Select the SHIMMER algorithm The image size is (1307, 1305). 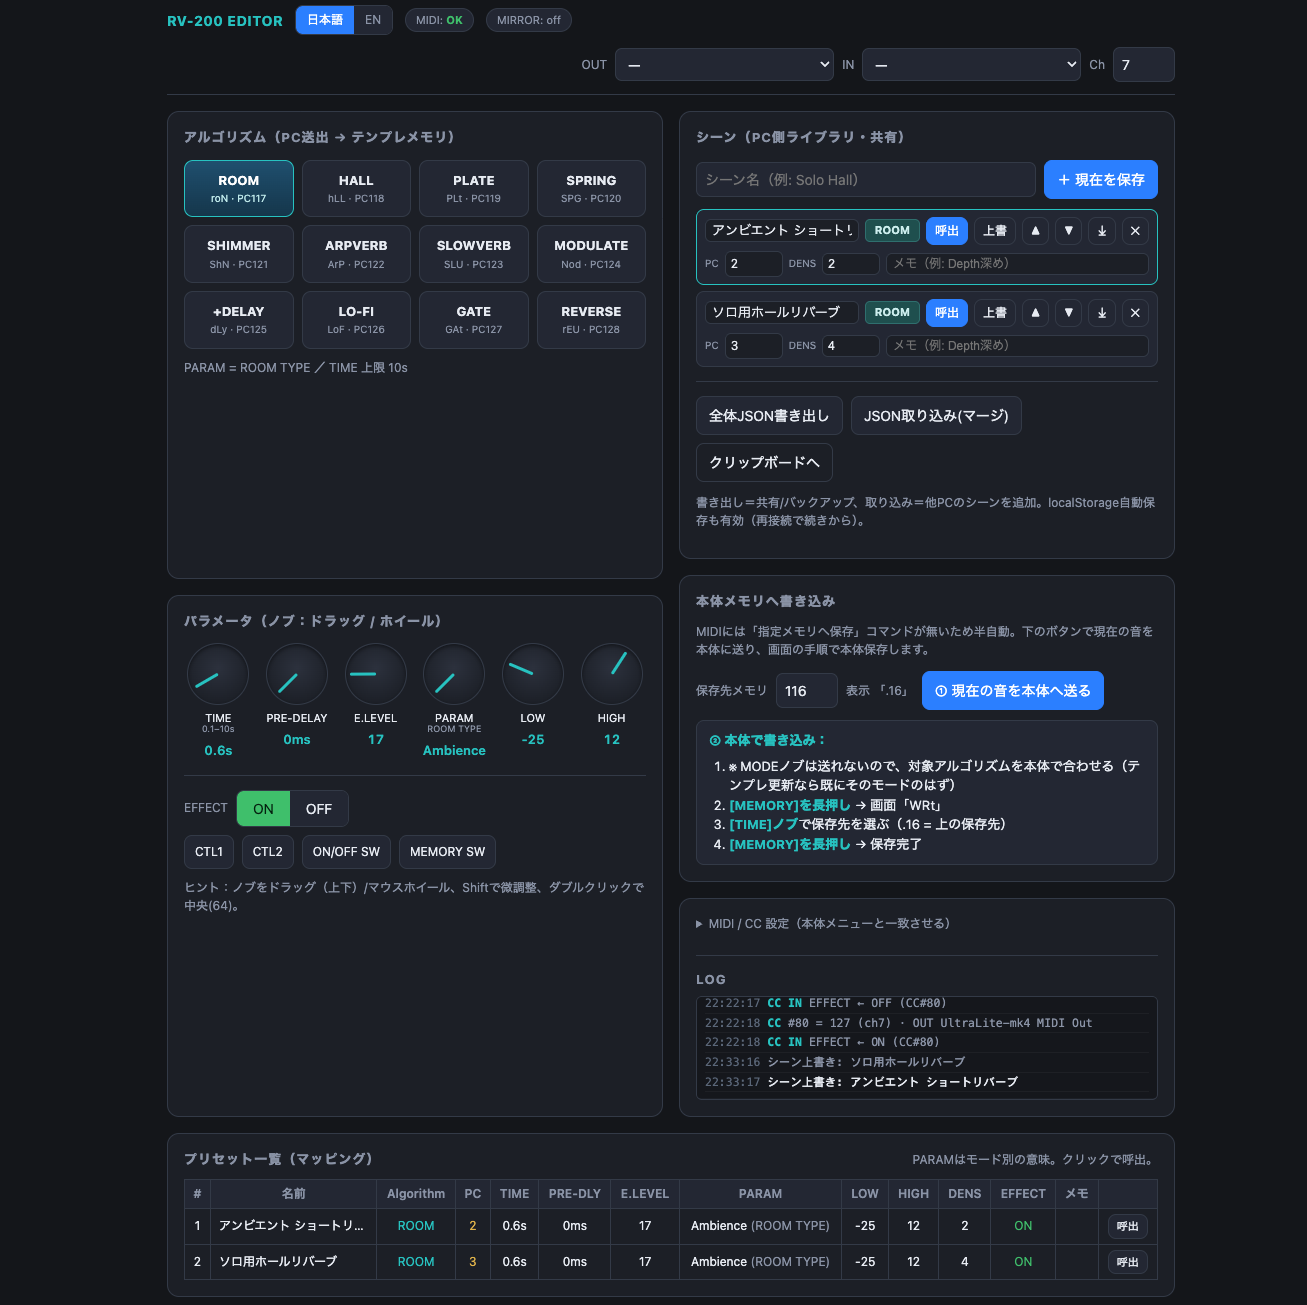(x=239, y=254)
